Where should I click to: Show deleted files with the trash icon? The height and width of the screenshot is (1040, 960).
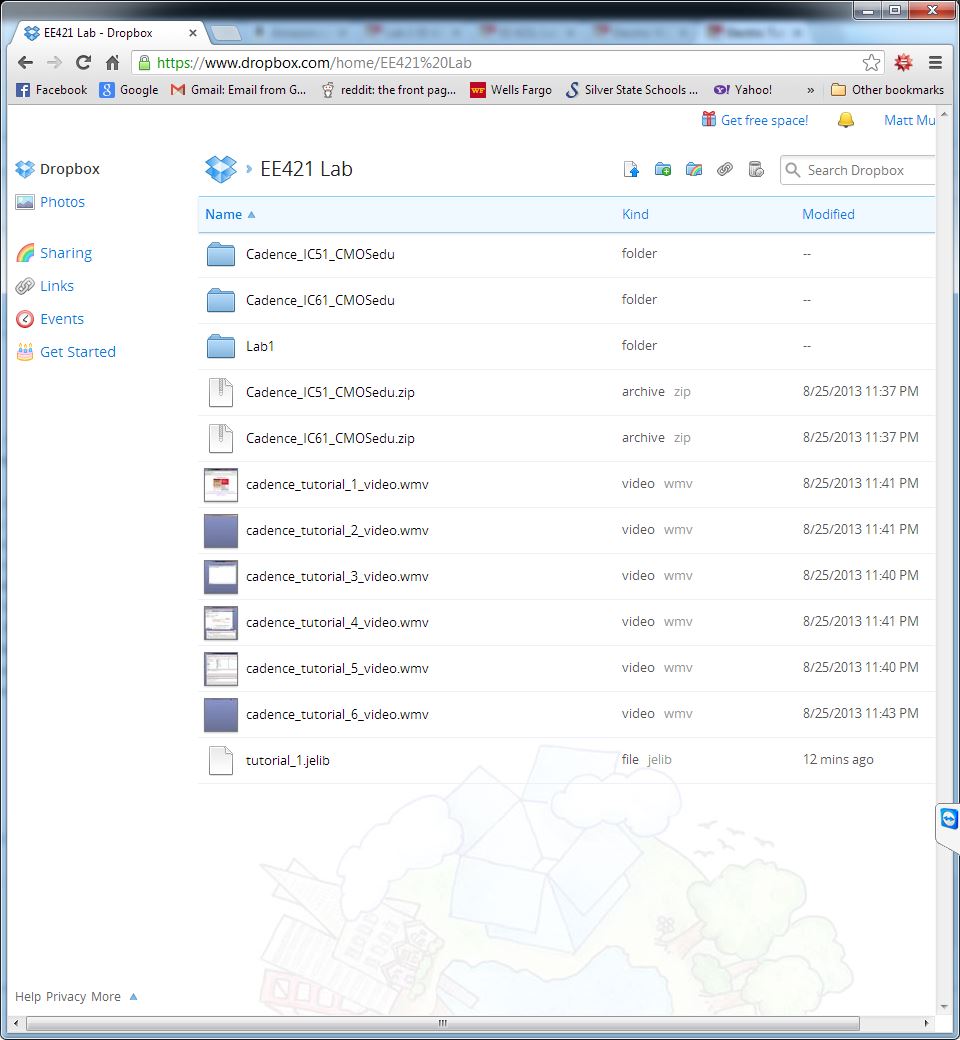pyautogui.click(x=757, y=169)
